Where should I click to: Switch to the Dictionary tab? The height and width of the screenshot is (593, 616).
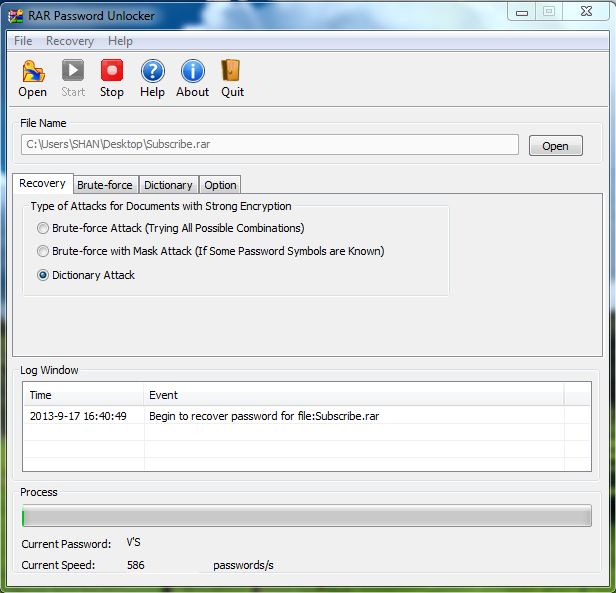(x=168, y=185)
